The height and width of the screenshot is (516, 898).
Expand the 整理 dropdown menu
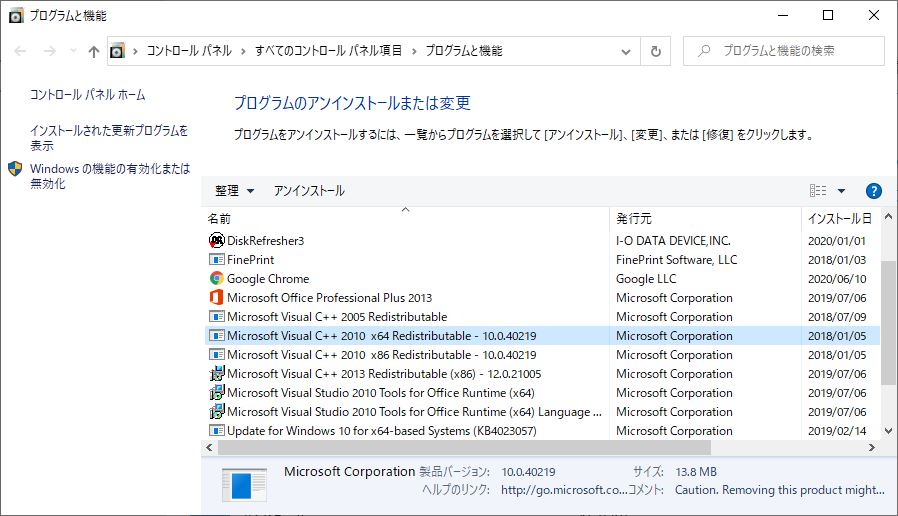click(234, 191)
